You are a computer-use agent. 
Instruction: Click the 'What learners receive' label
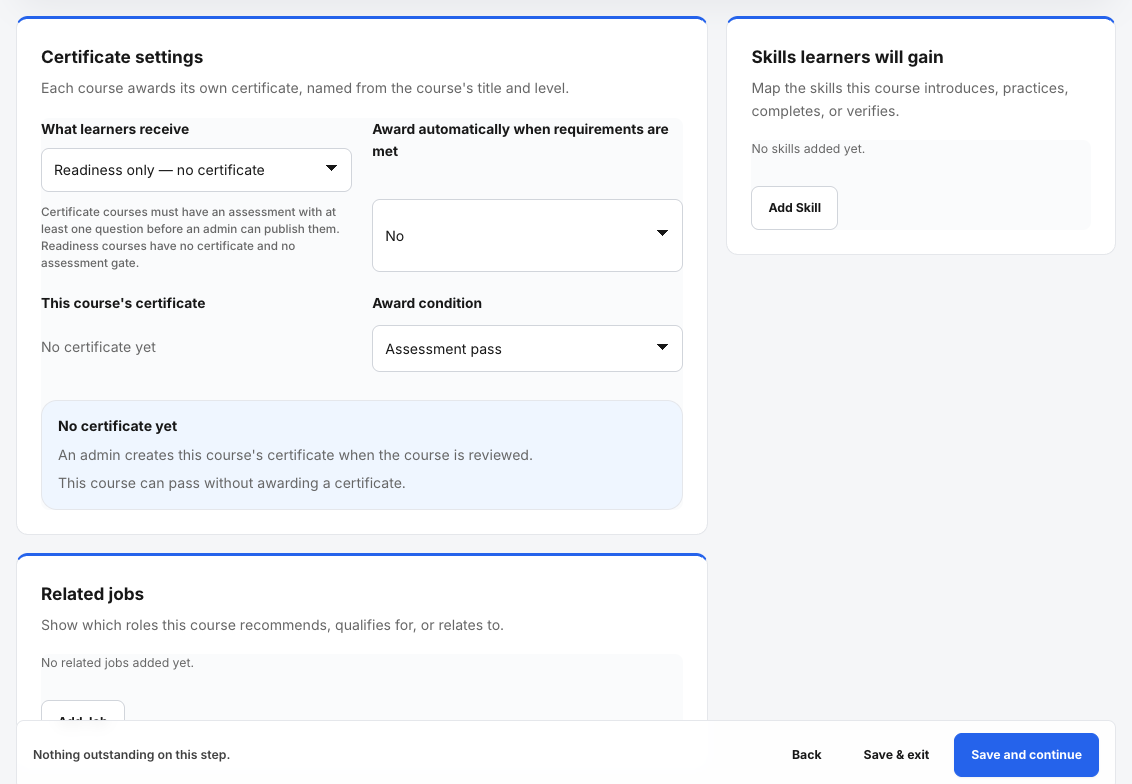coord(115,129)
